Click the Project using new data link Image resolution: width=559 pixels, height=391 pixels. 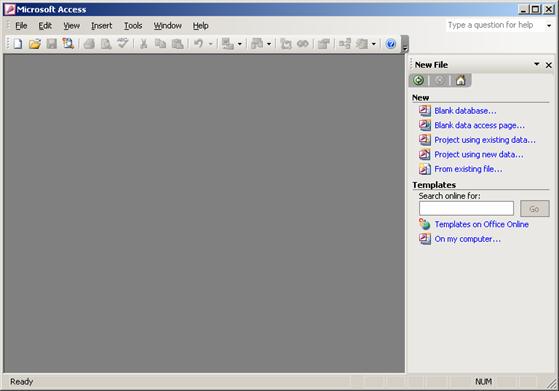coord(479,155)
